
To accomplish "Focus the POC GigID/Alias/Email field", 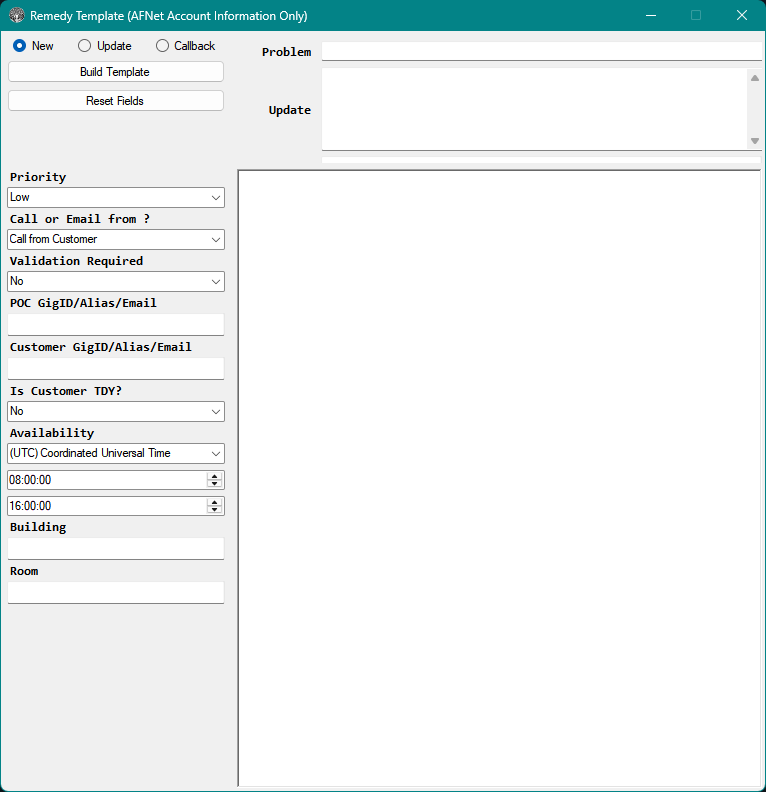I will [116, 324].
